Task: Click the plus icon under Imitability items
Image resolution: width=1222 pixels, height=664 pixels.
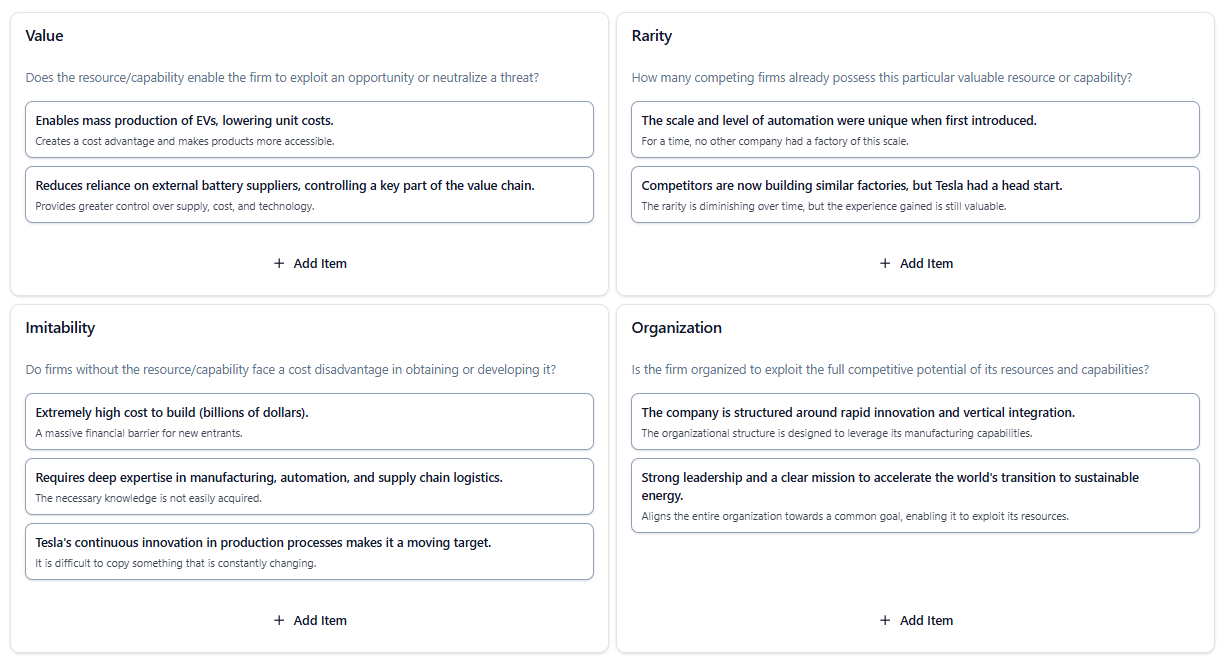Action: [x=279, y=621]
